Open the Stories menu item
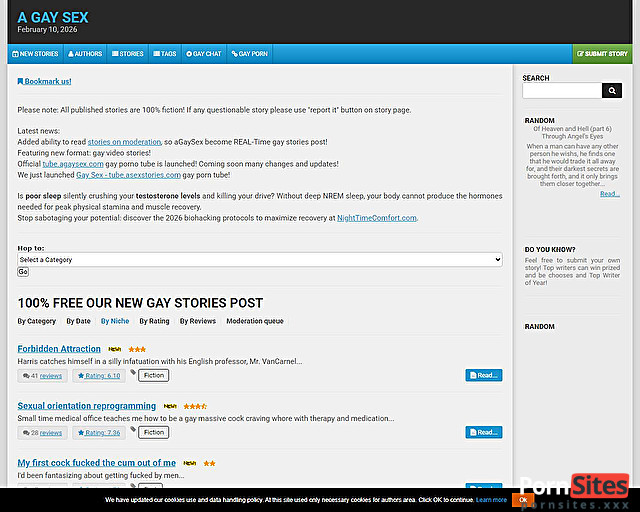 128,54
